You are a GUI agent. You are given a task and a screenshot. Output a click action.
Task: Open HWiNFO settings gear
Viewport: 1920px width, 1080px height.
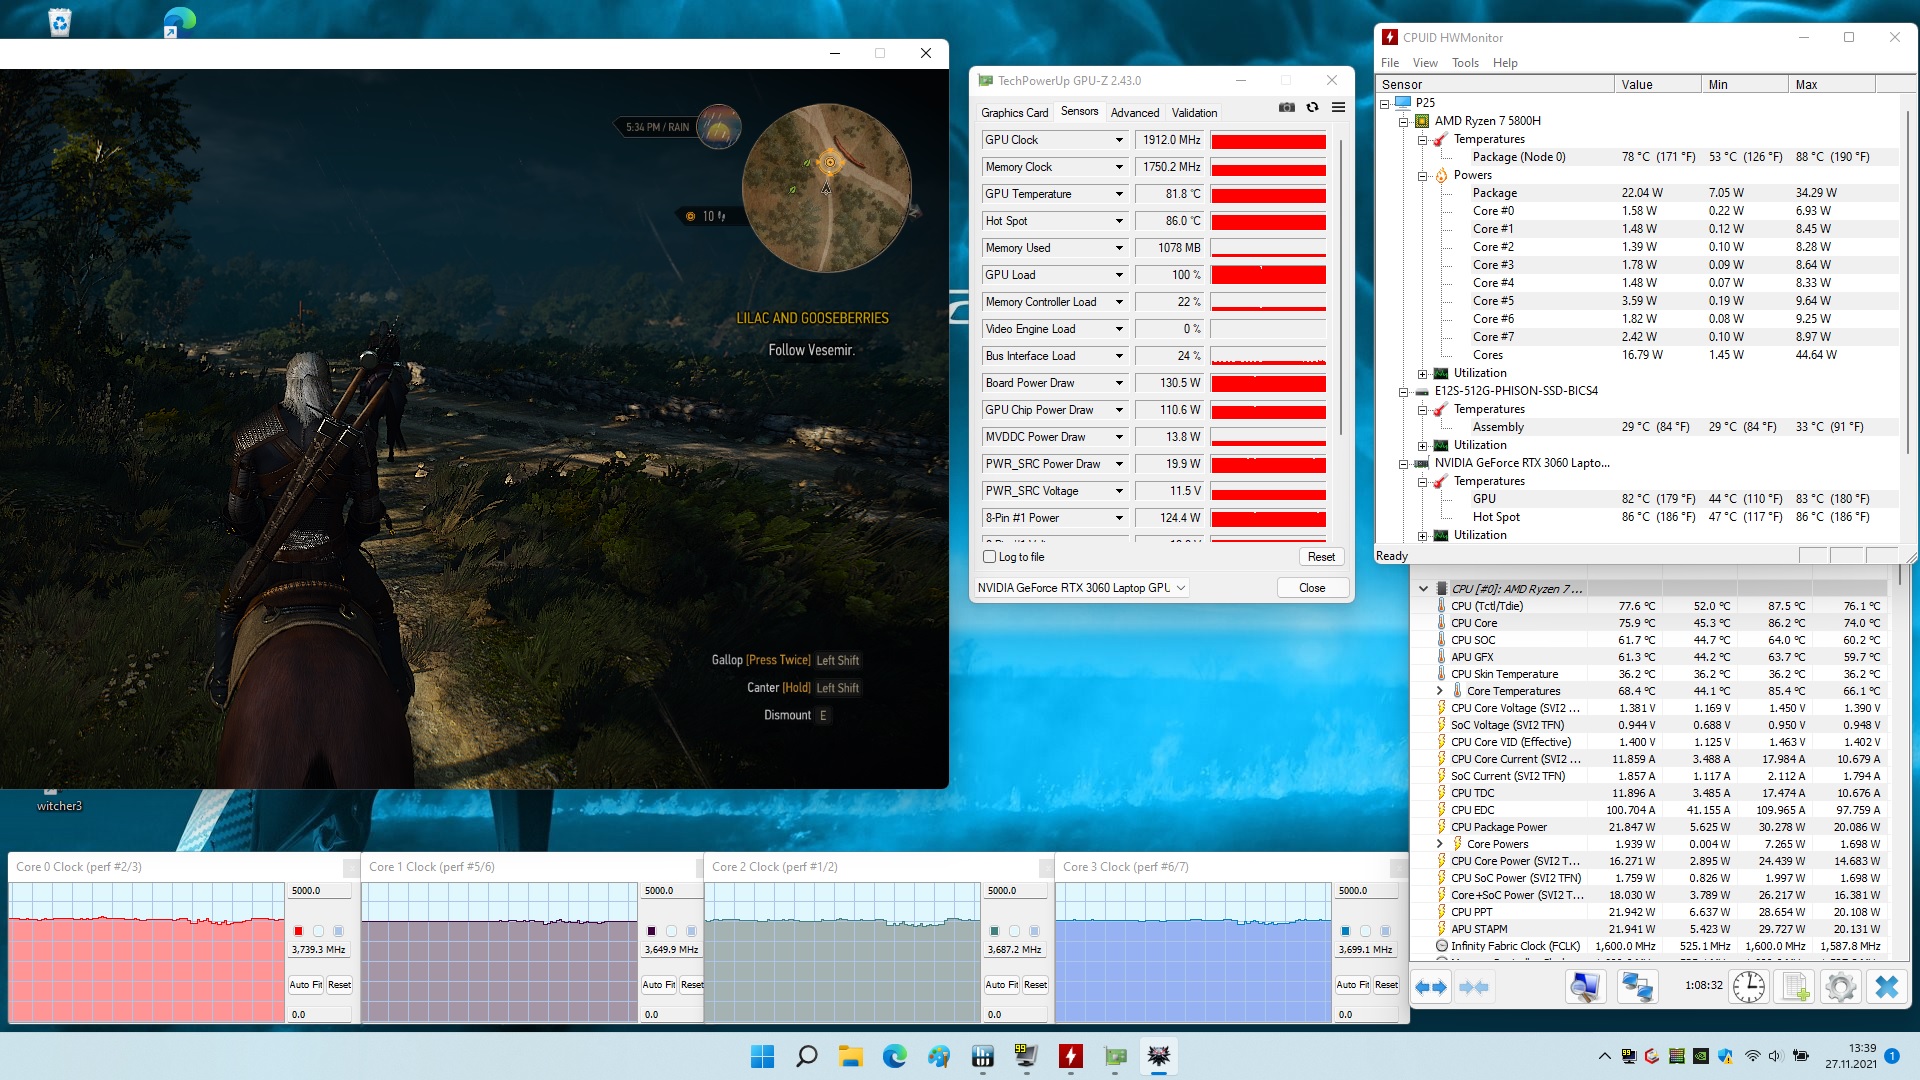pos(1840,988)
